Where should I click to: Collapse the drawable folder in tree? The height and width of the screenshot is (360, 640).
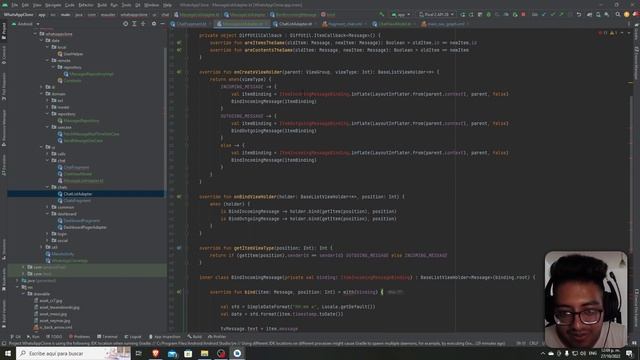(x=24, y=294)
